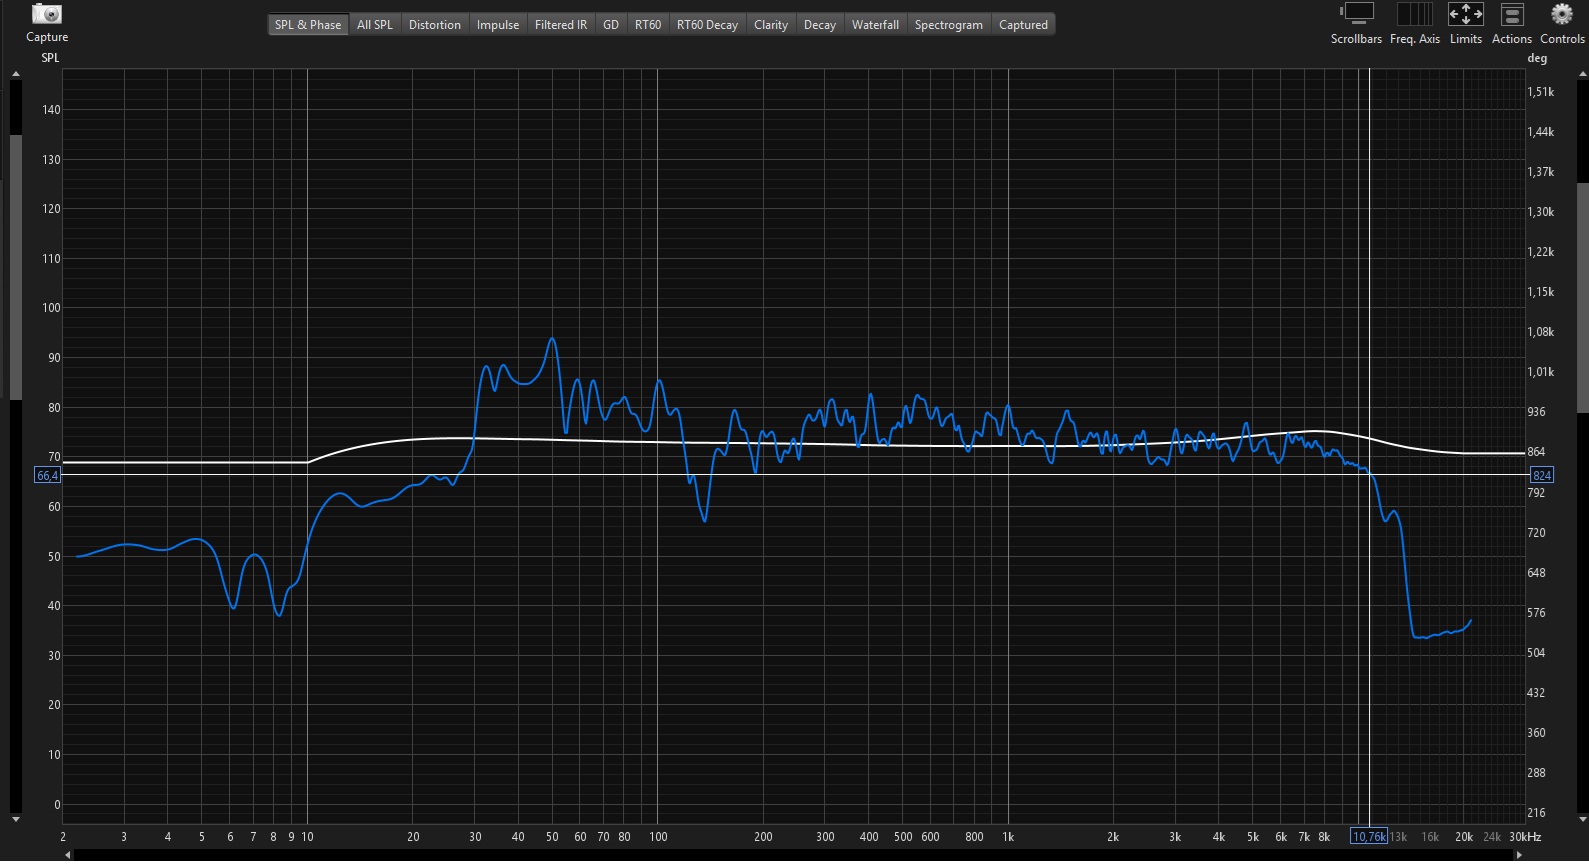Screen dimensions: 1589x864
Task: Switch to the Impulse tab
Action: (x=498, y=25)
